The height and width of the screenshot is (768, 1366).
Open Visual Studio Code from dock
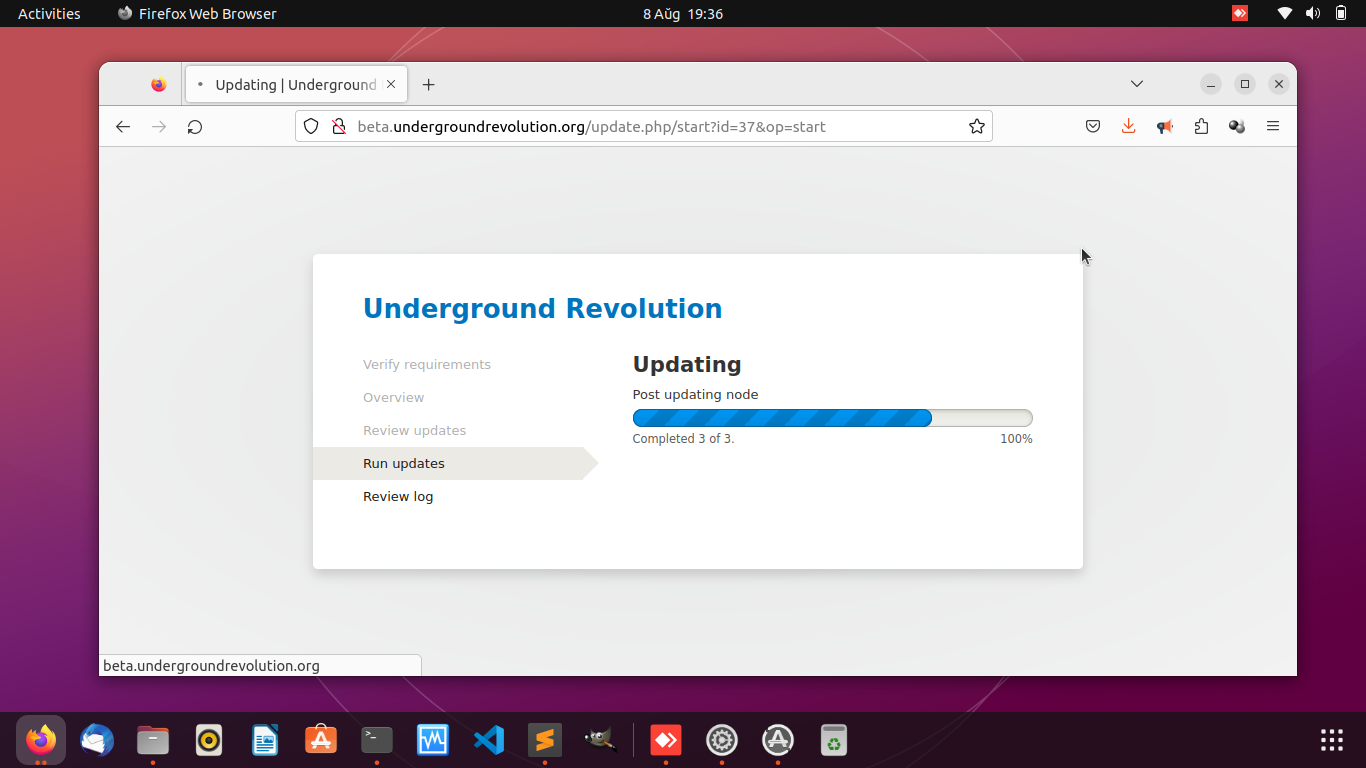[489, 740]
